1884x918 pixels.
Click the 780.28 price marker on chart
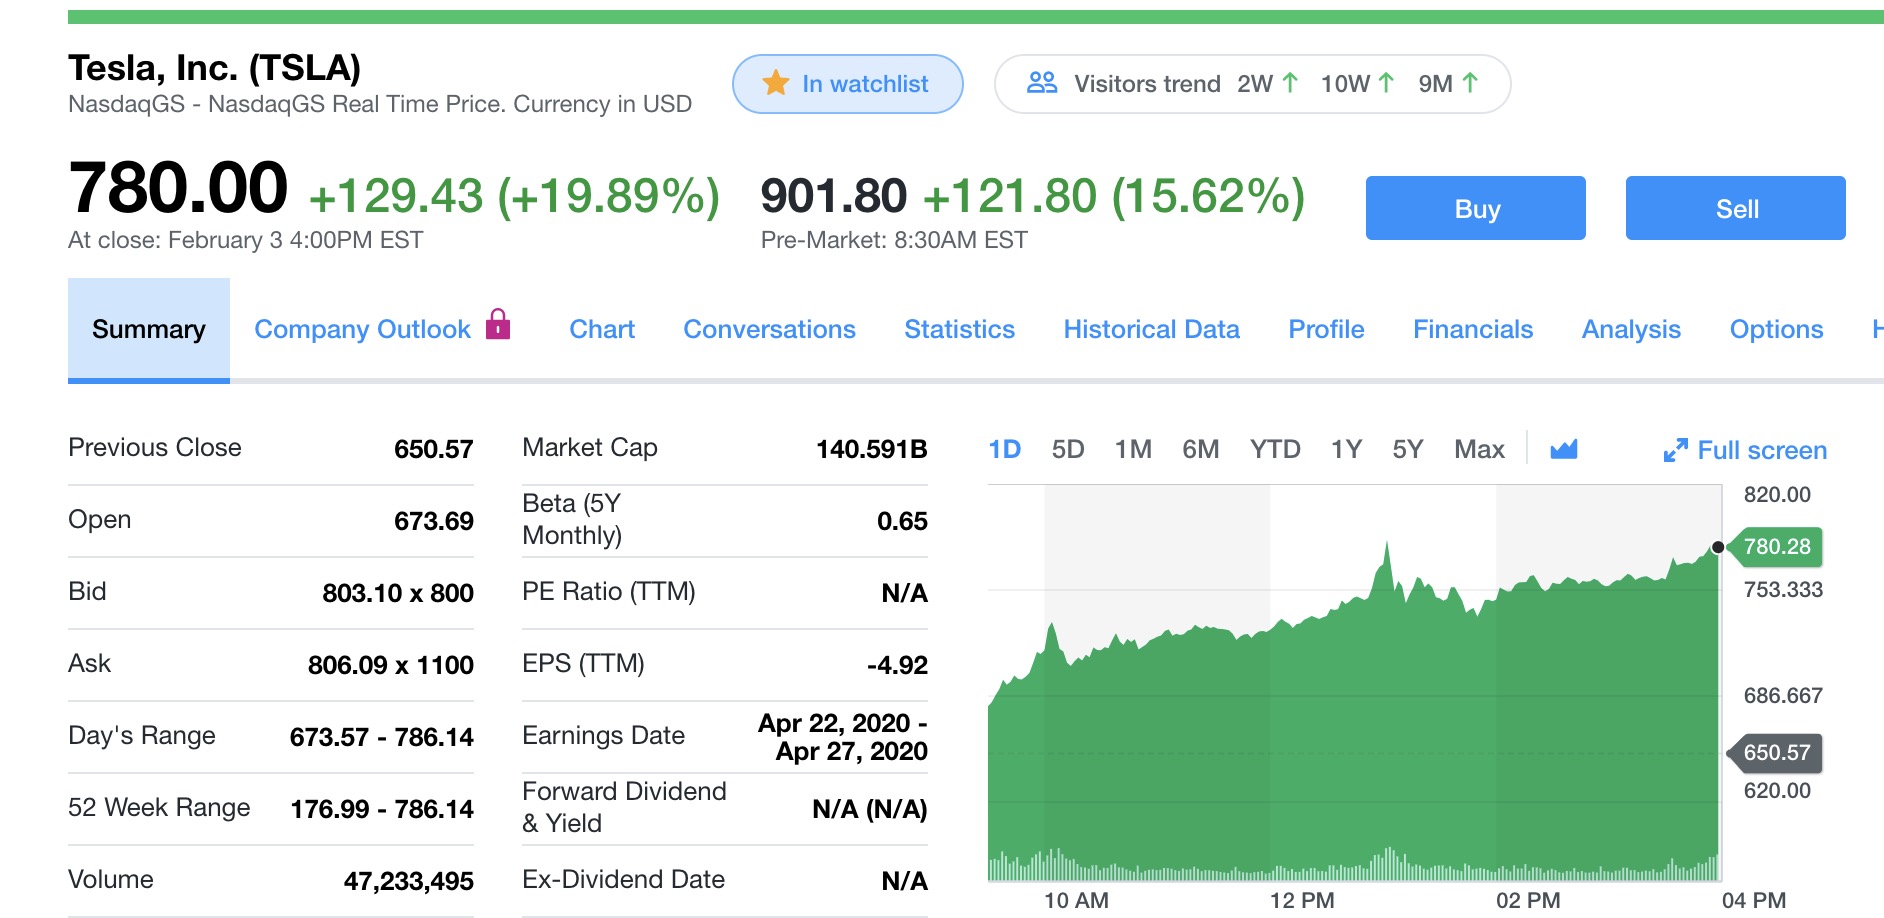1776,546
